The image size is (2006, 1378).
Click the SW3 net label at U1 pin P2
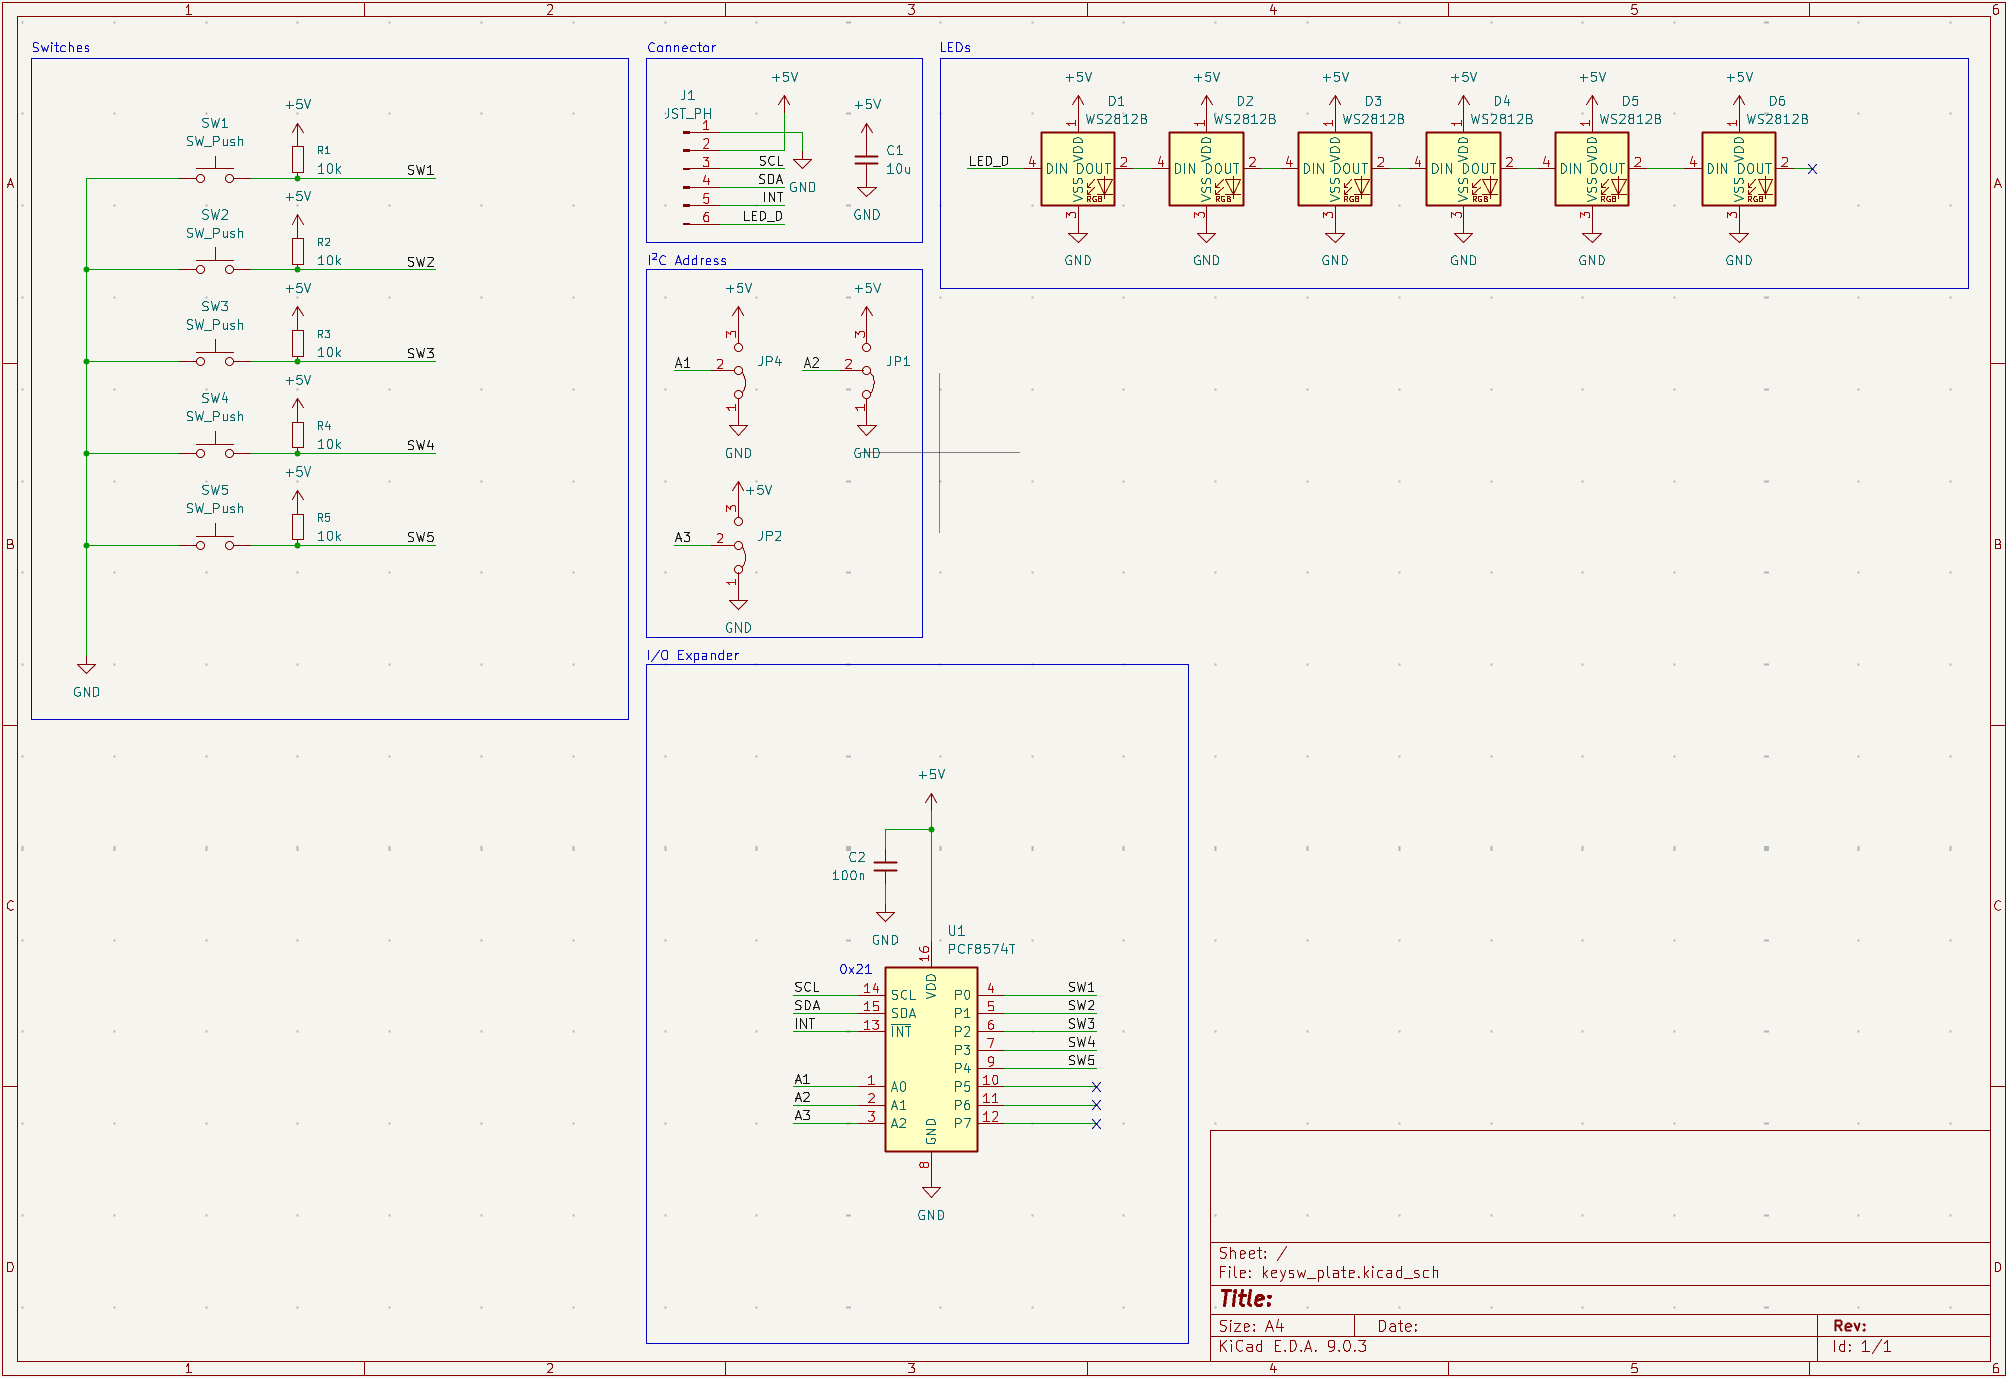(1082, 1024)
